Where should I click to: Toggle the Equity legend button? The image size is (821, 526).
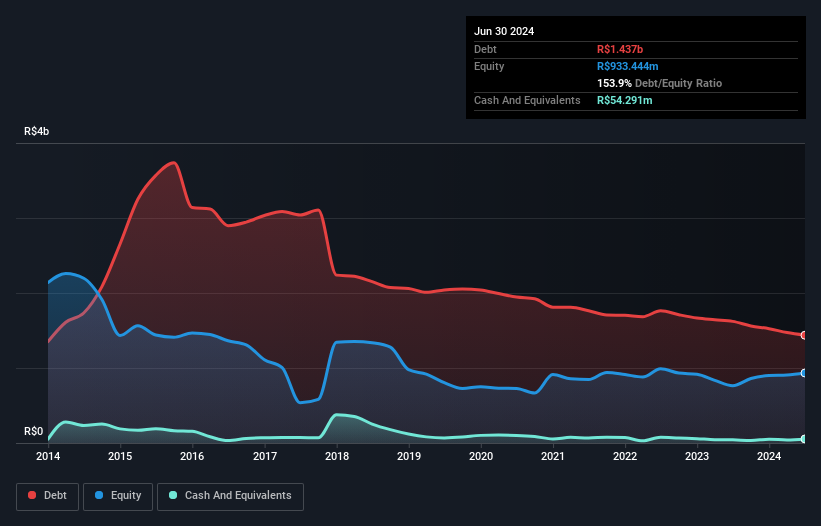point(118,496)
